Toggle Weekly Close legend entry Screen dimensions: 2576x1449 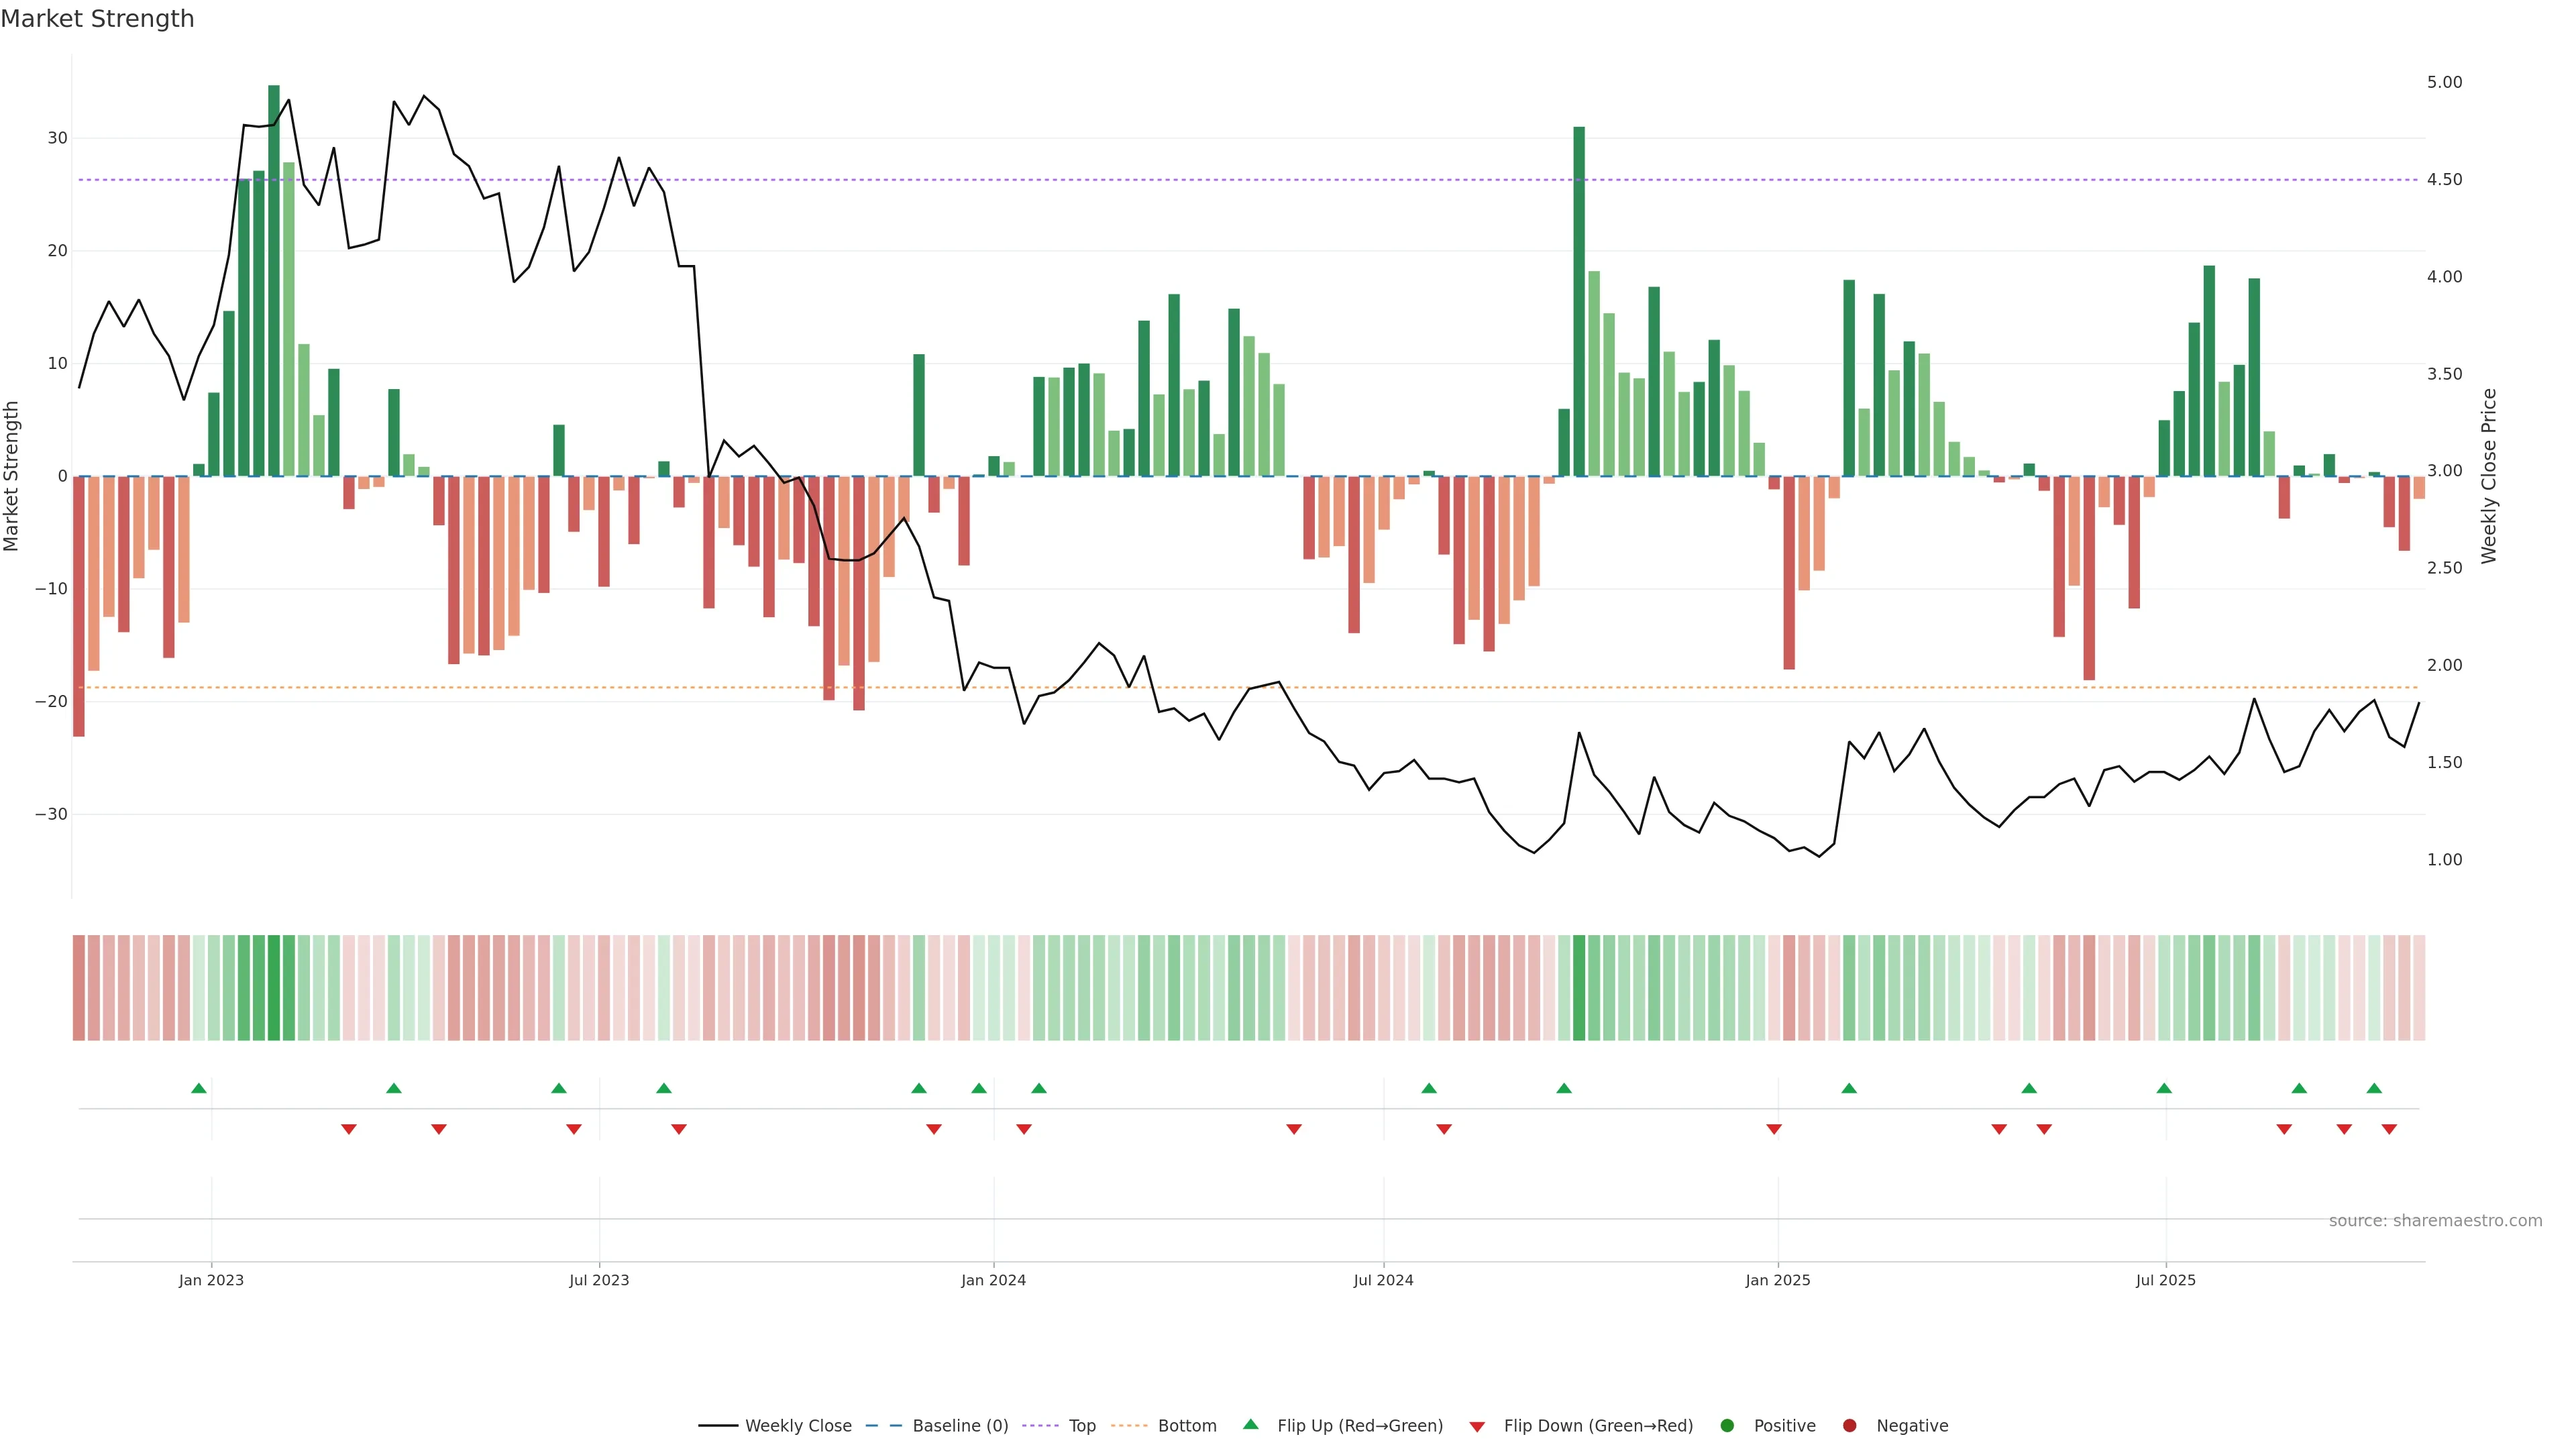[x=797, y=1426]
